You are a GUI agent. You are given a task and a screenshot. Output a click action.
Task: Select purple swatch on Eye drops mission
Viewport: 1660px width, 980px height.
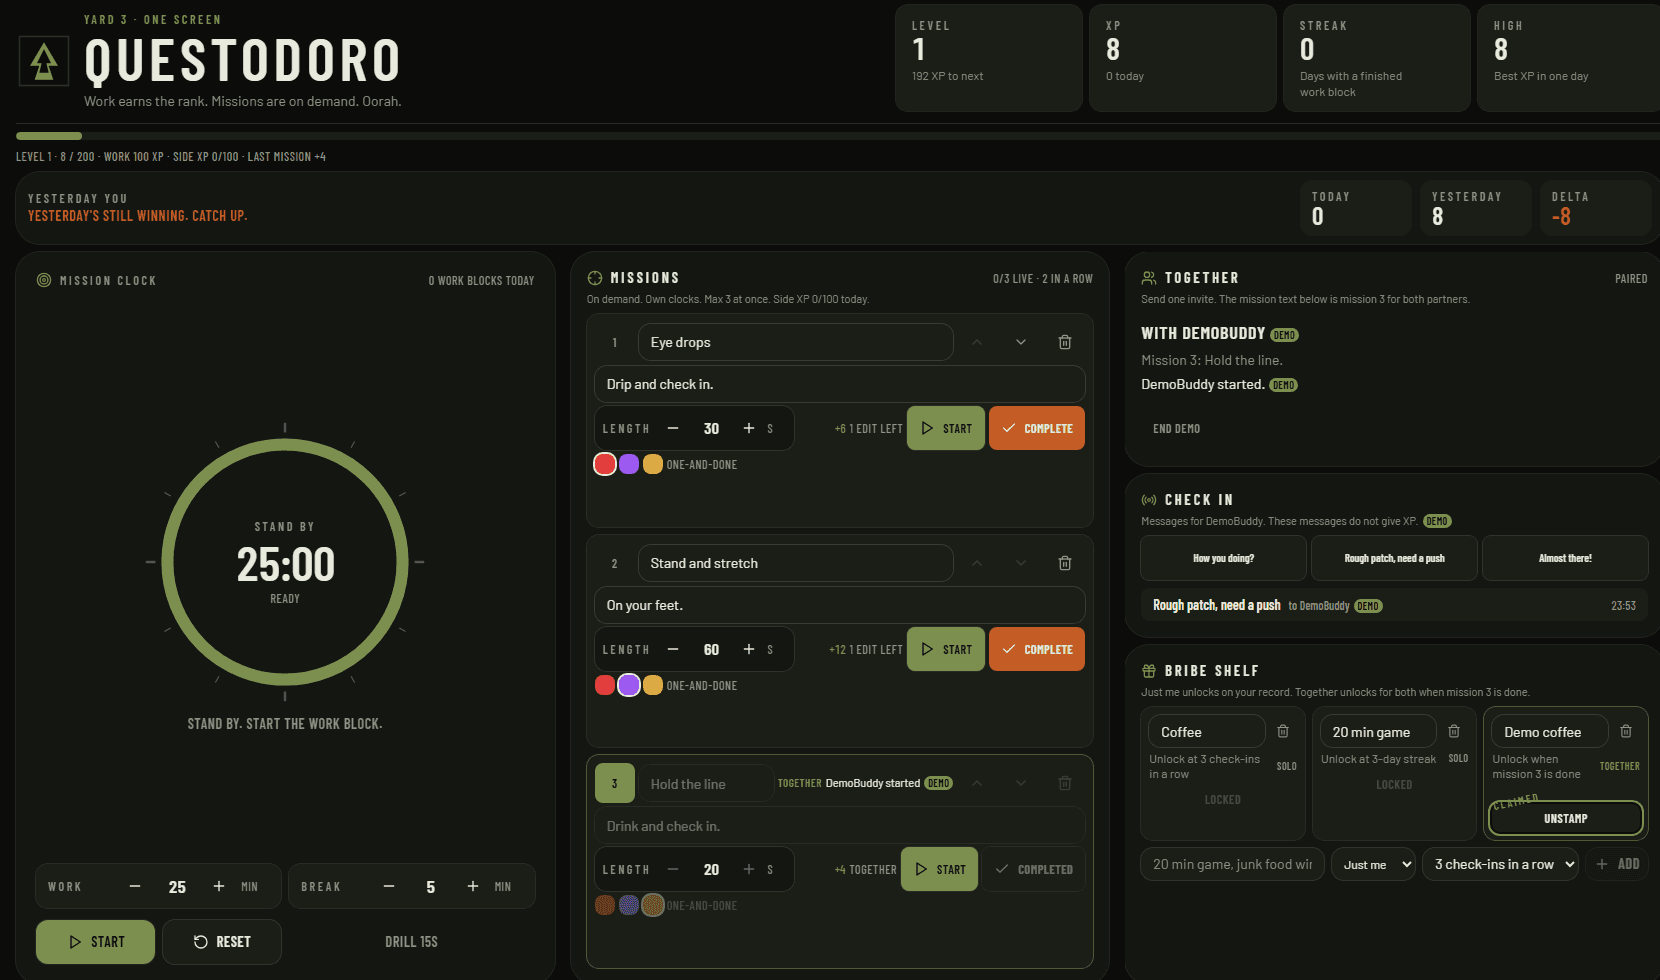[x=629, y=464]
